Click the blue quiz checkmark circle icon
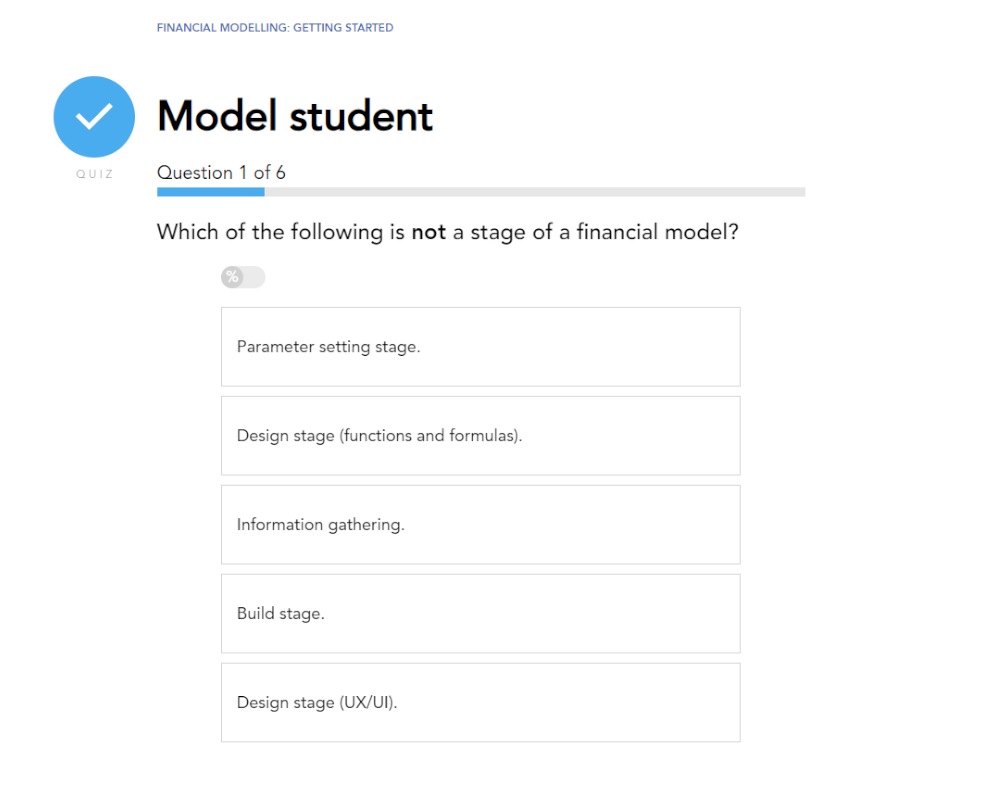 94,117
